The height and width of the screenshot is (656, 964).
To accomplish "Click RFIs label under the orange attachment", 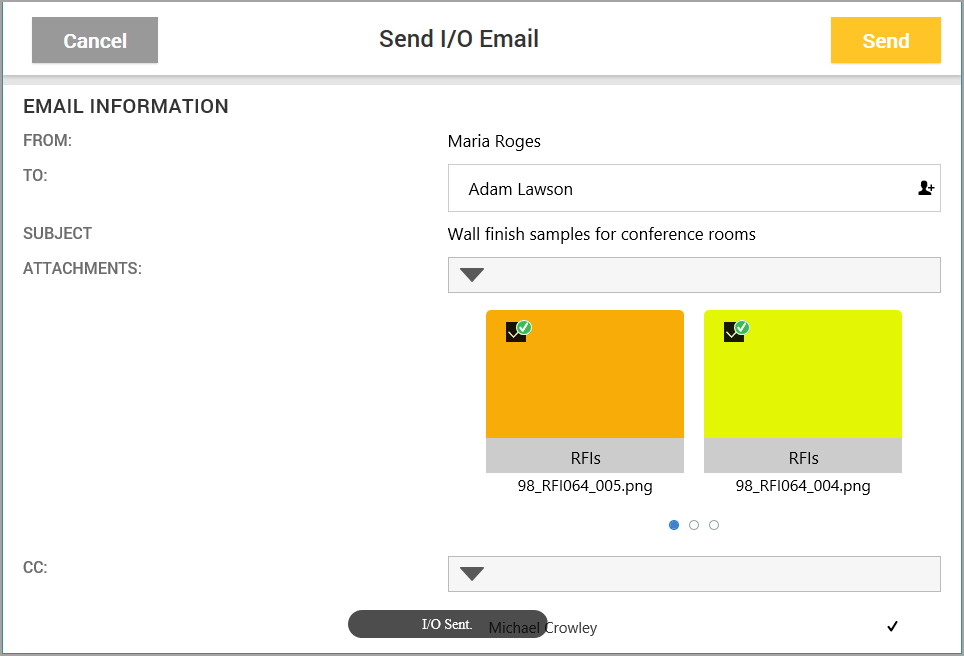I will [x=585, y=457].
